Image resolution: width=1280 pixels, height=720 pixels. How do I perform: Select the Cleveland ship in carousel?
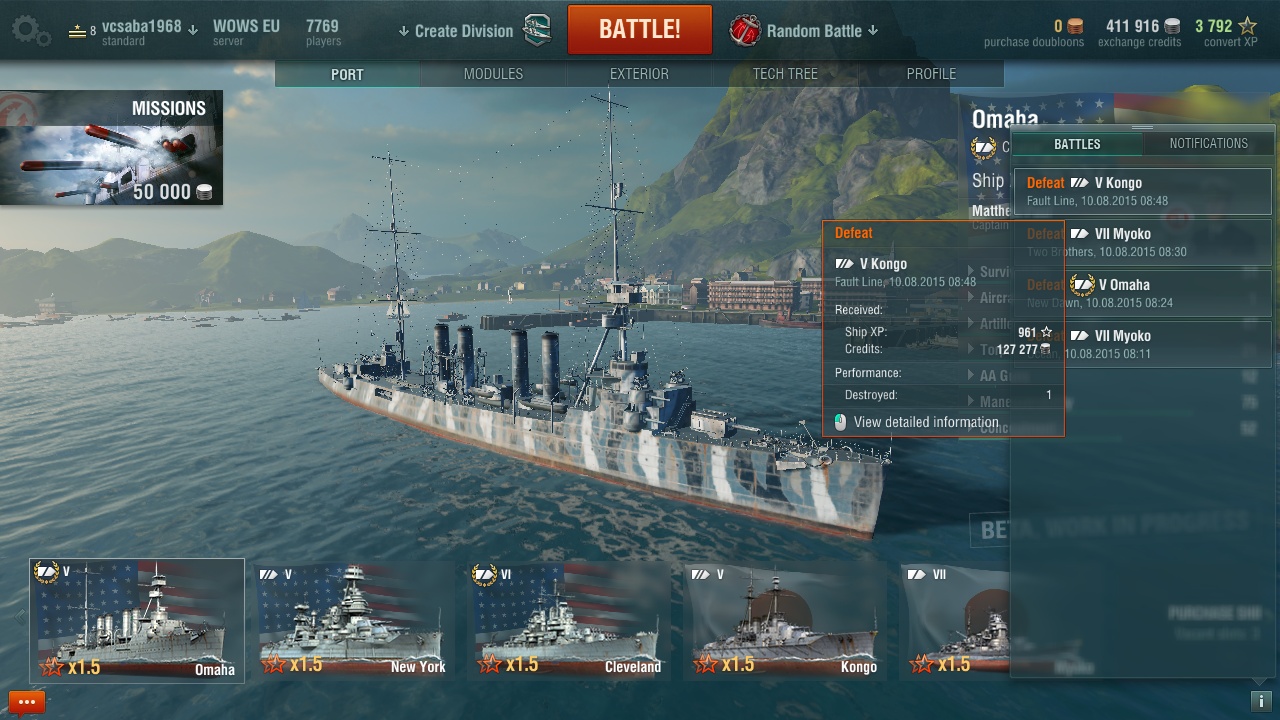point(569,621)
